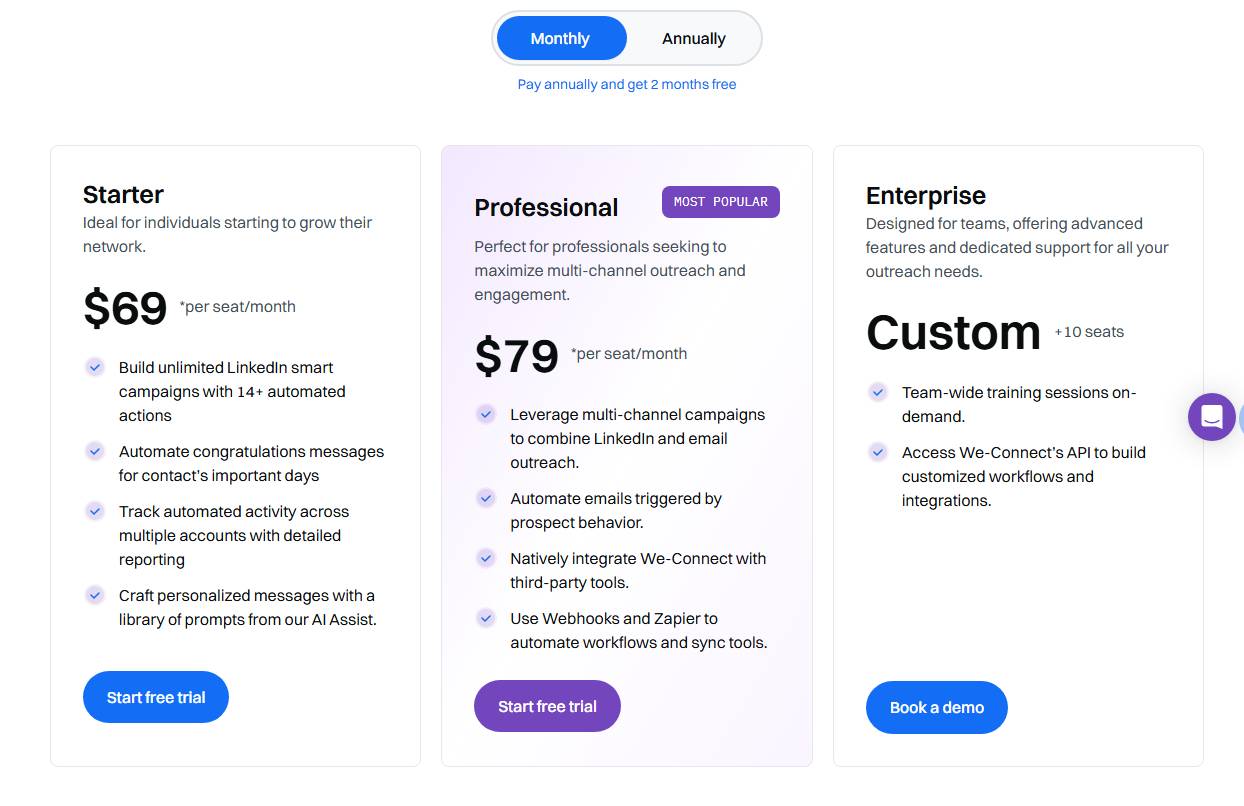Start free trial on the Starter plan
Viewport: 1244px width, 806px height.
[x=155, y=697]
